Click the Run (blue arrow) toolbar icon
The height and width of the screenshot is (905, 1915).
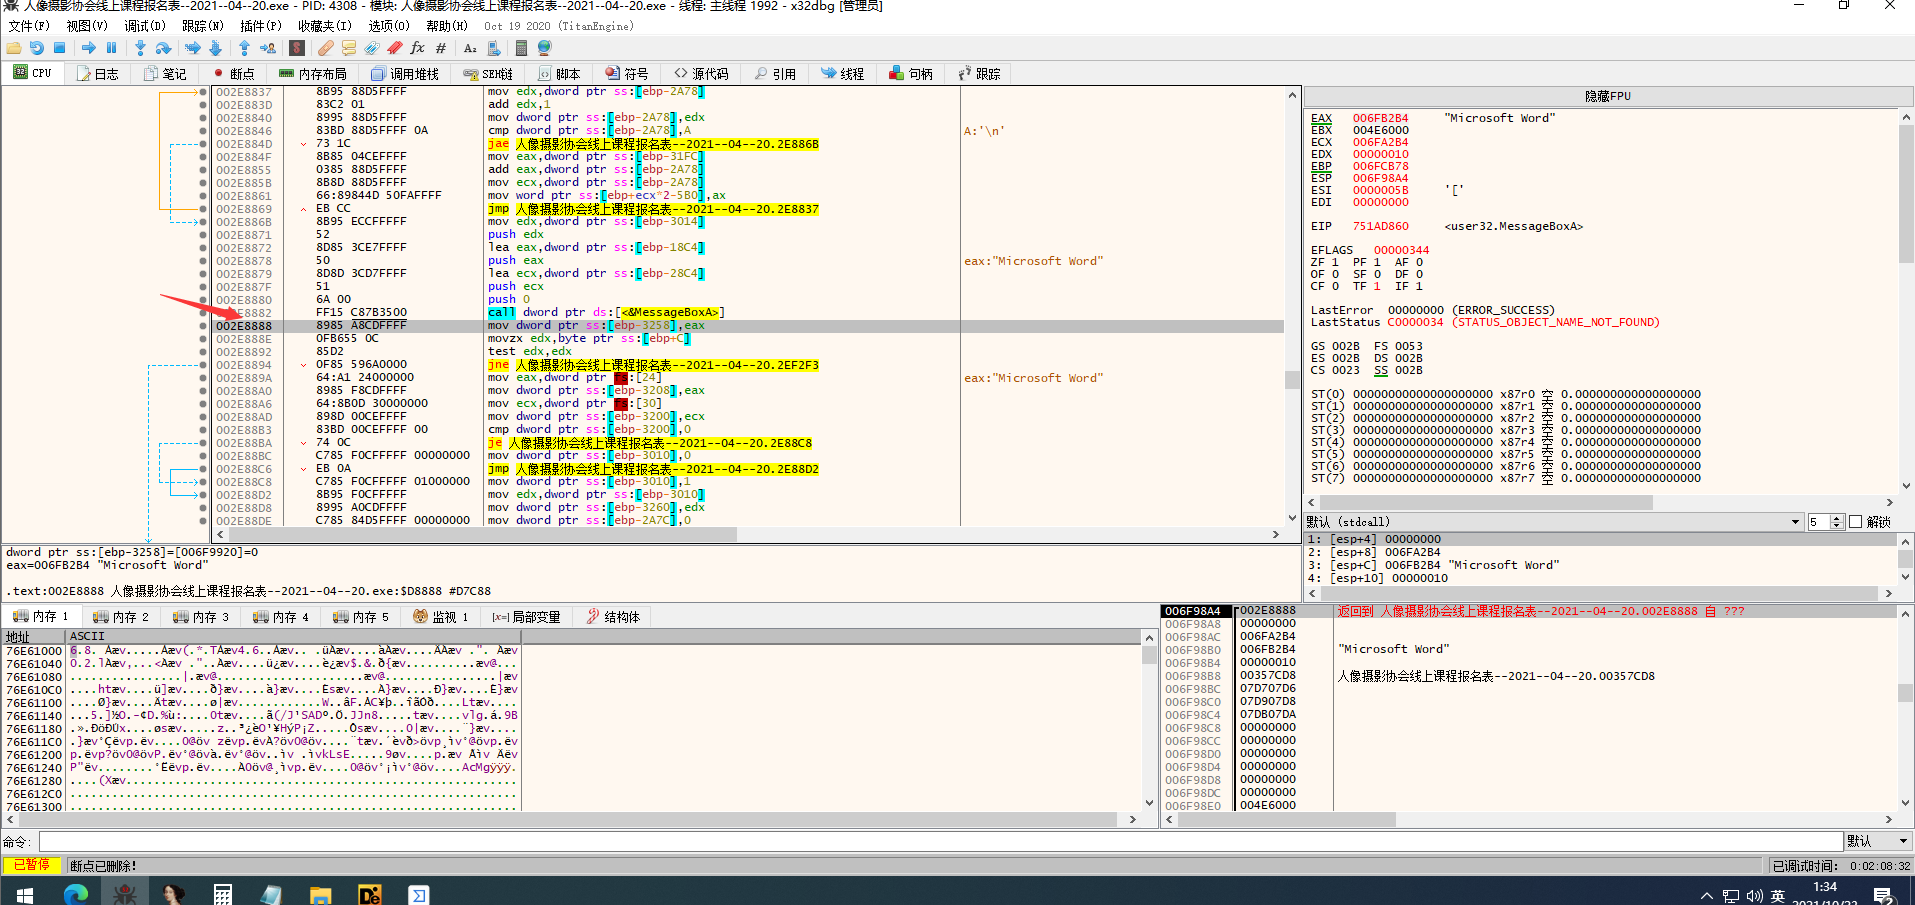click(x=89, y=48)
